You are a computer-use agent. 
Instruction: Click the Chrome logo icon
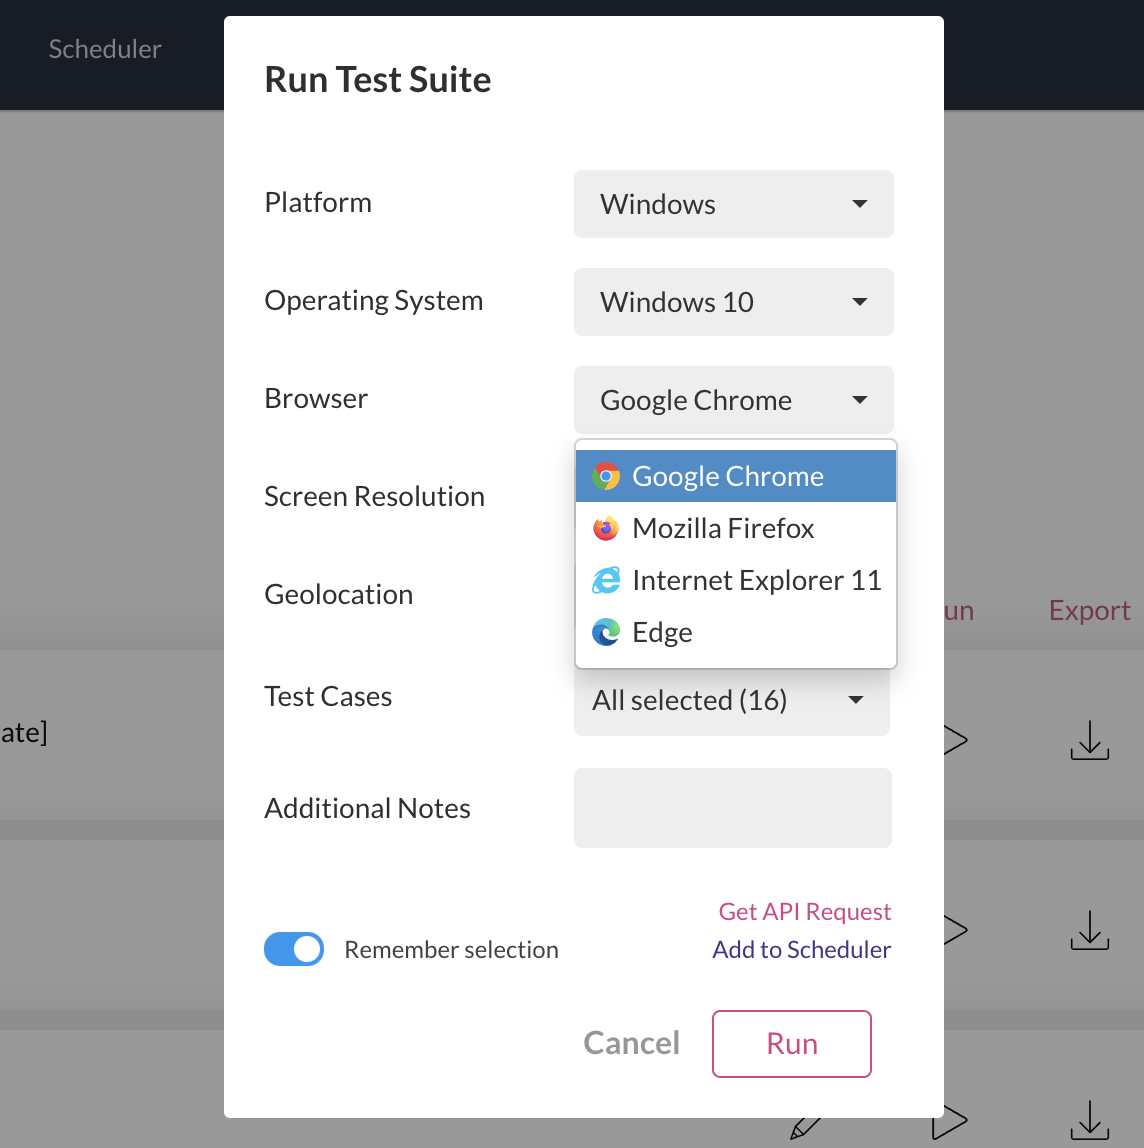[x=606, y=477]
